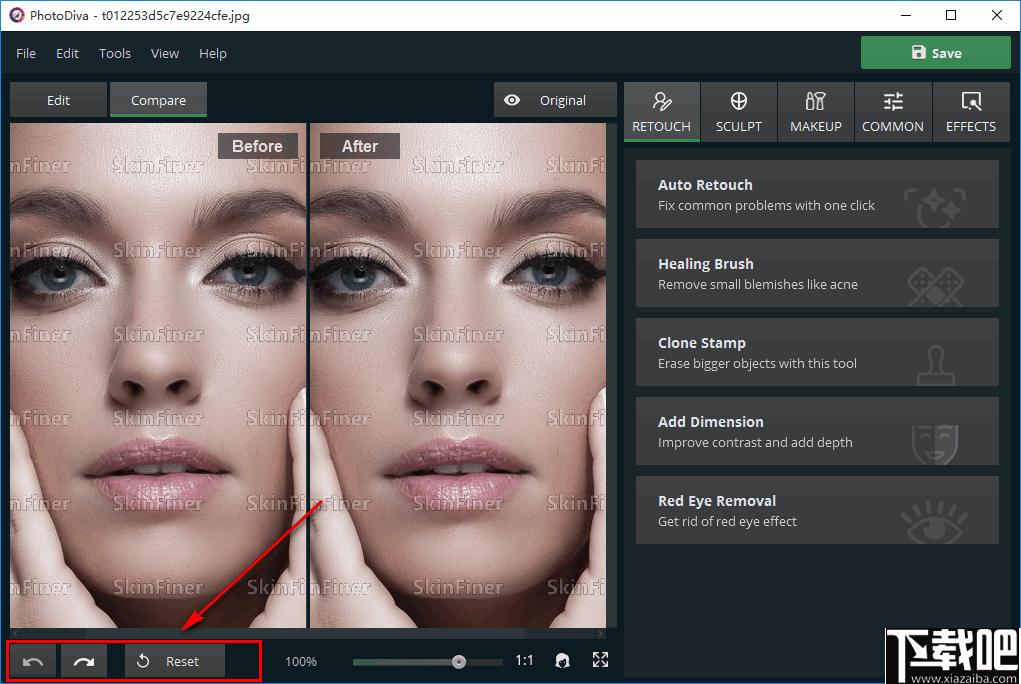Click the zoom slider handle
1021x684 pixels.
(x=459, y=662)
